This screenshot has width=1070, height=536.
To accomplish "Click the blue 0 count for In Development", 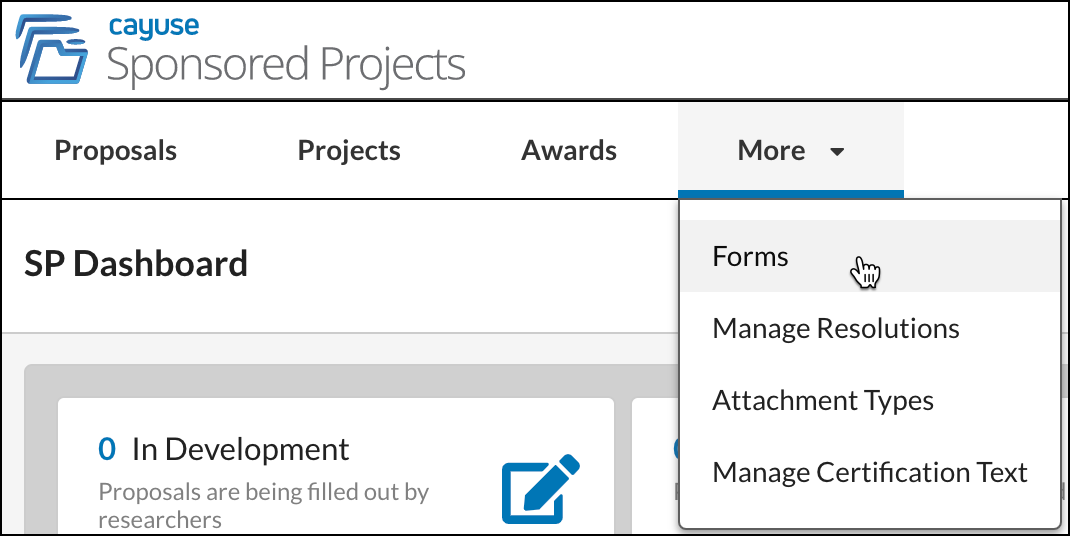I will pos(107,449).
